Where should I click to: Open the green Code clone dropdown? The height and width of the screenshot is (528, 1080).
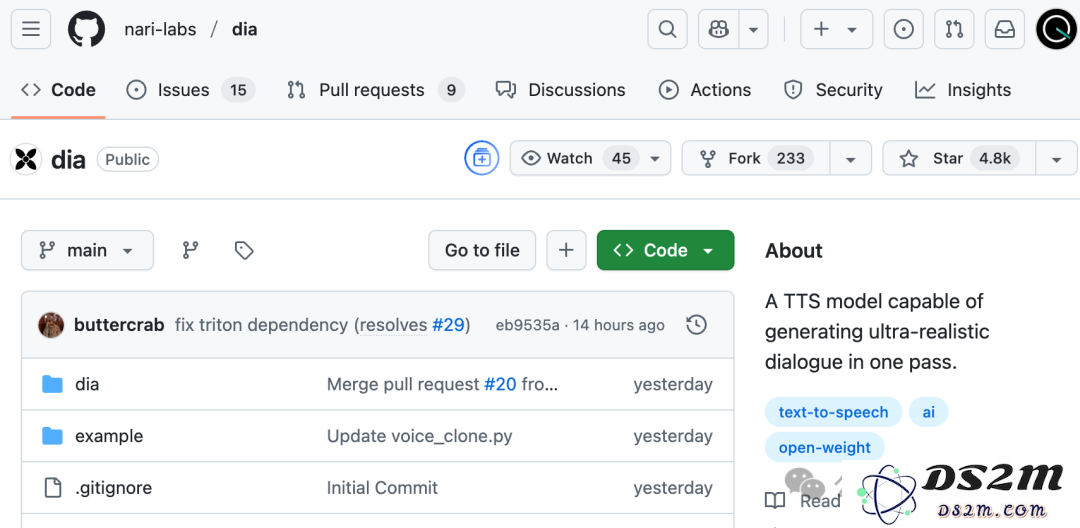point(665,250)
